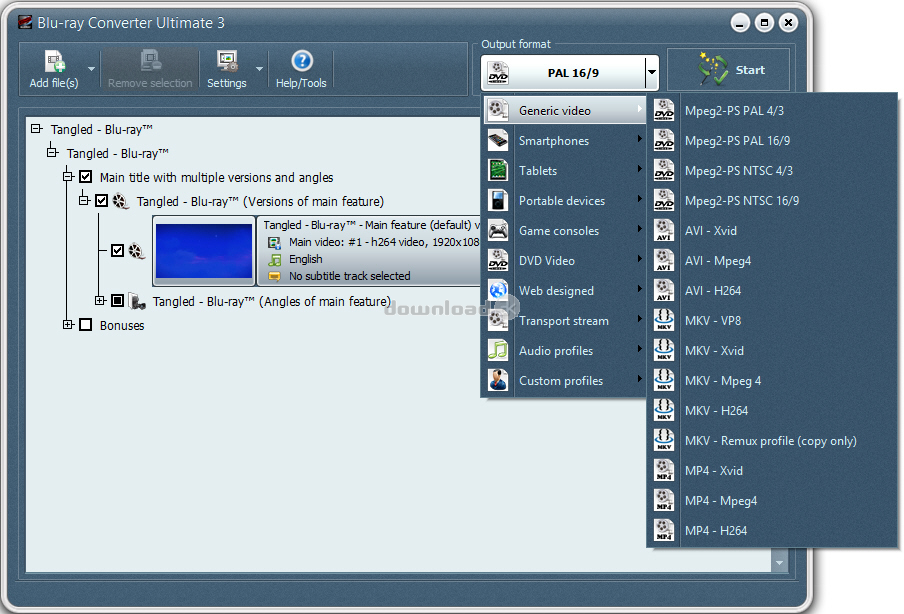Click the Tangled blue video thumbnail

(x=205, y=251)
